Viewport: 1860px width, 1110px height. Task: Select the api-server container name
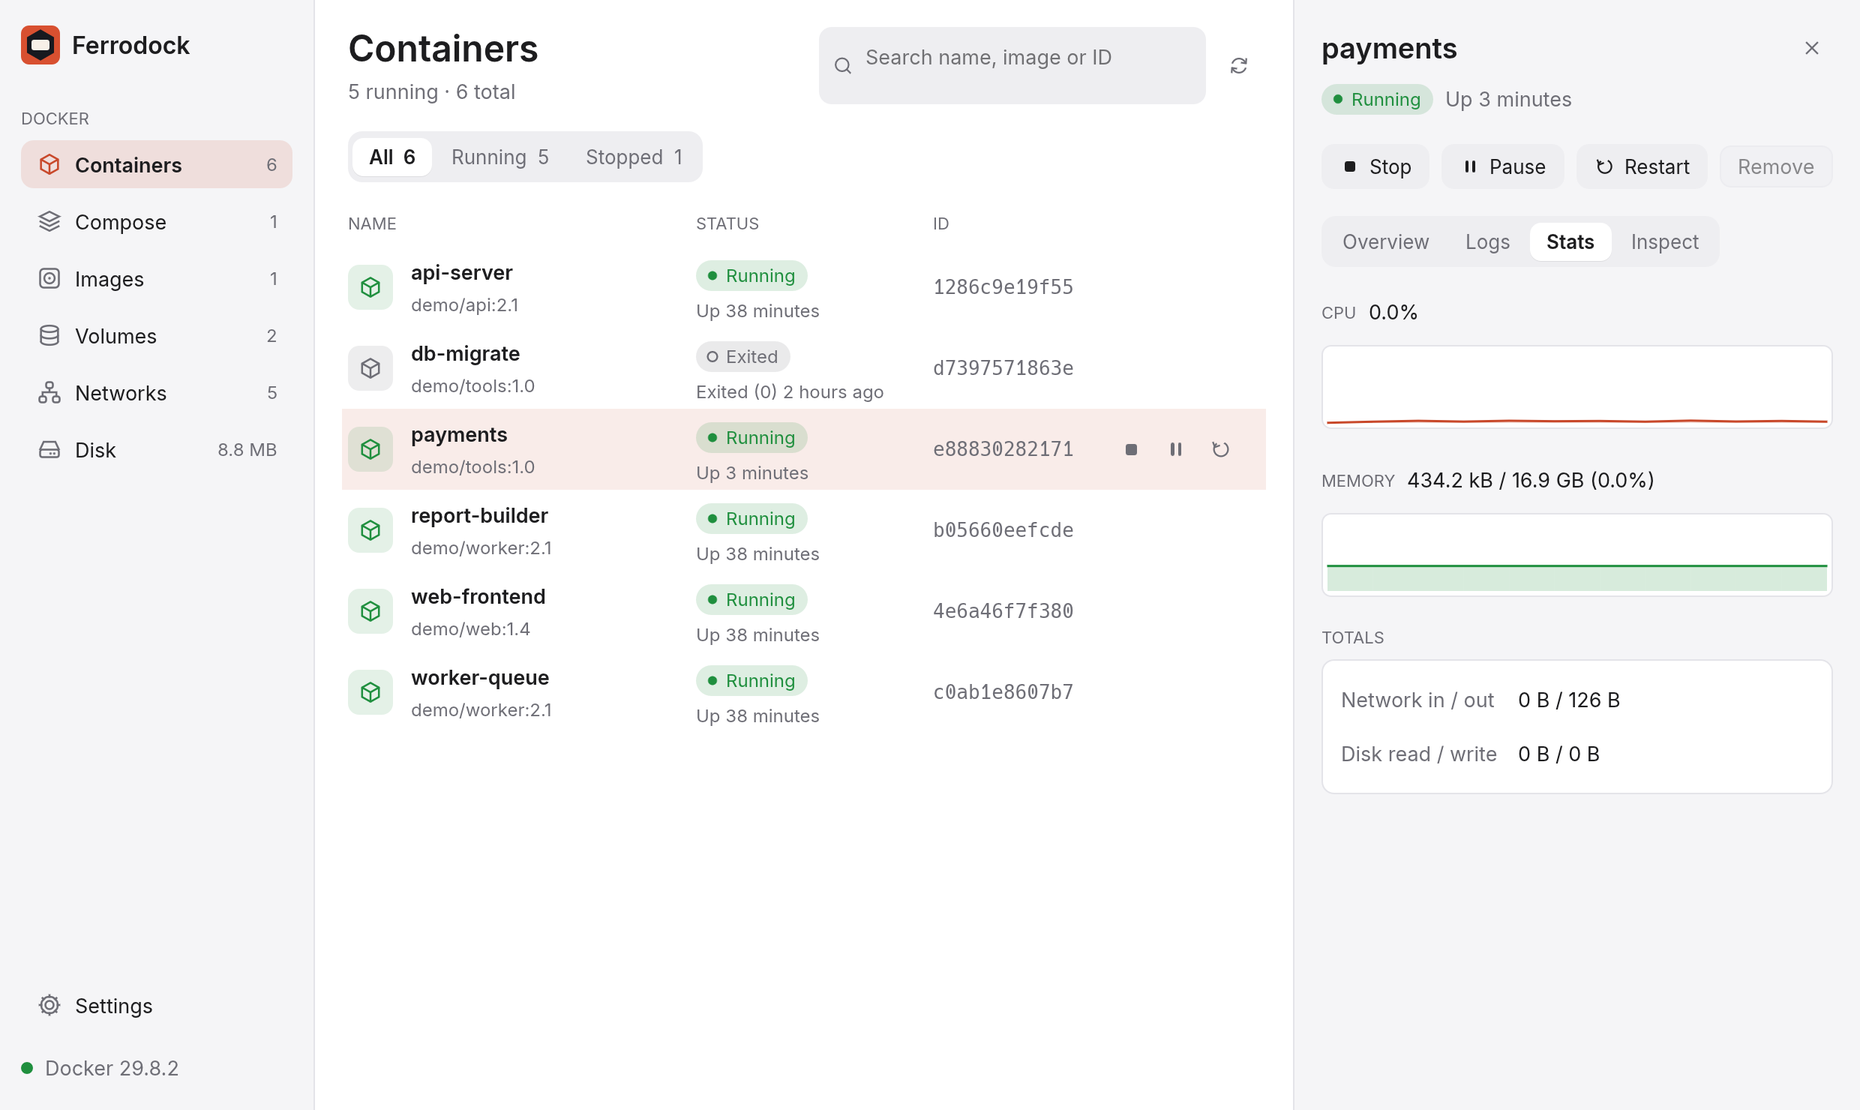[462, 273]
